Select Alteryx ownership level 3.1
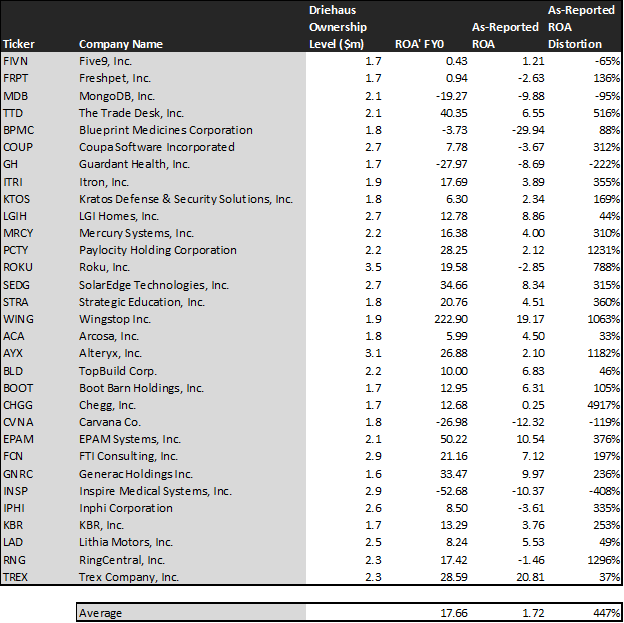This screenshot has height=623, width=624. click(x=373, y=353)
